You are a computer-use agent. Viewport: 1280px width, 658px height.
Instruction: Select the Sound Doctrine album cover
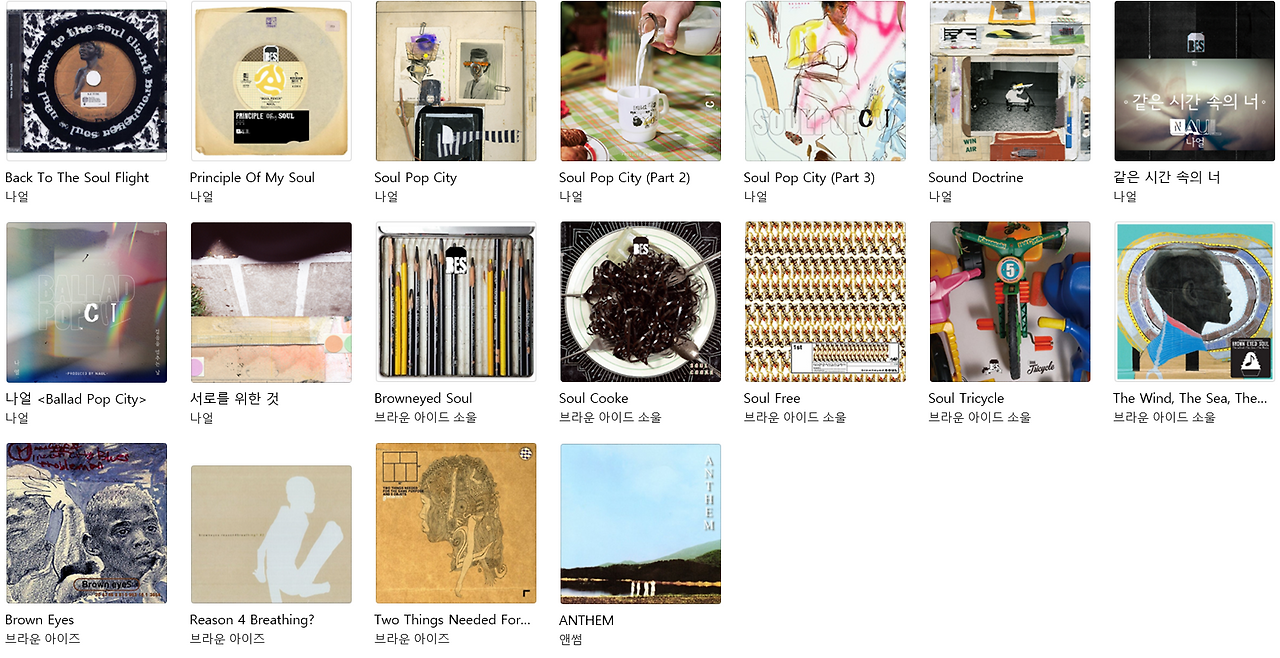1010,81
